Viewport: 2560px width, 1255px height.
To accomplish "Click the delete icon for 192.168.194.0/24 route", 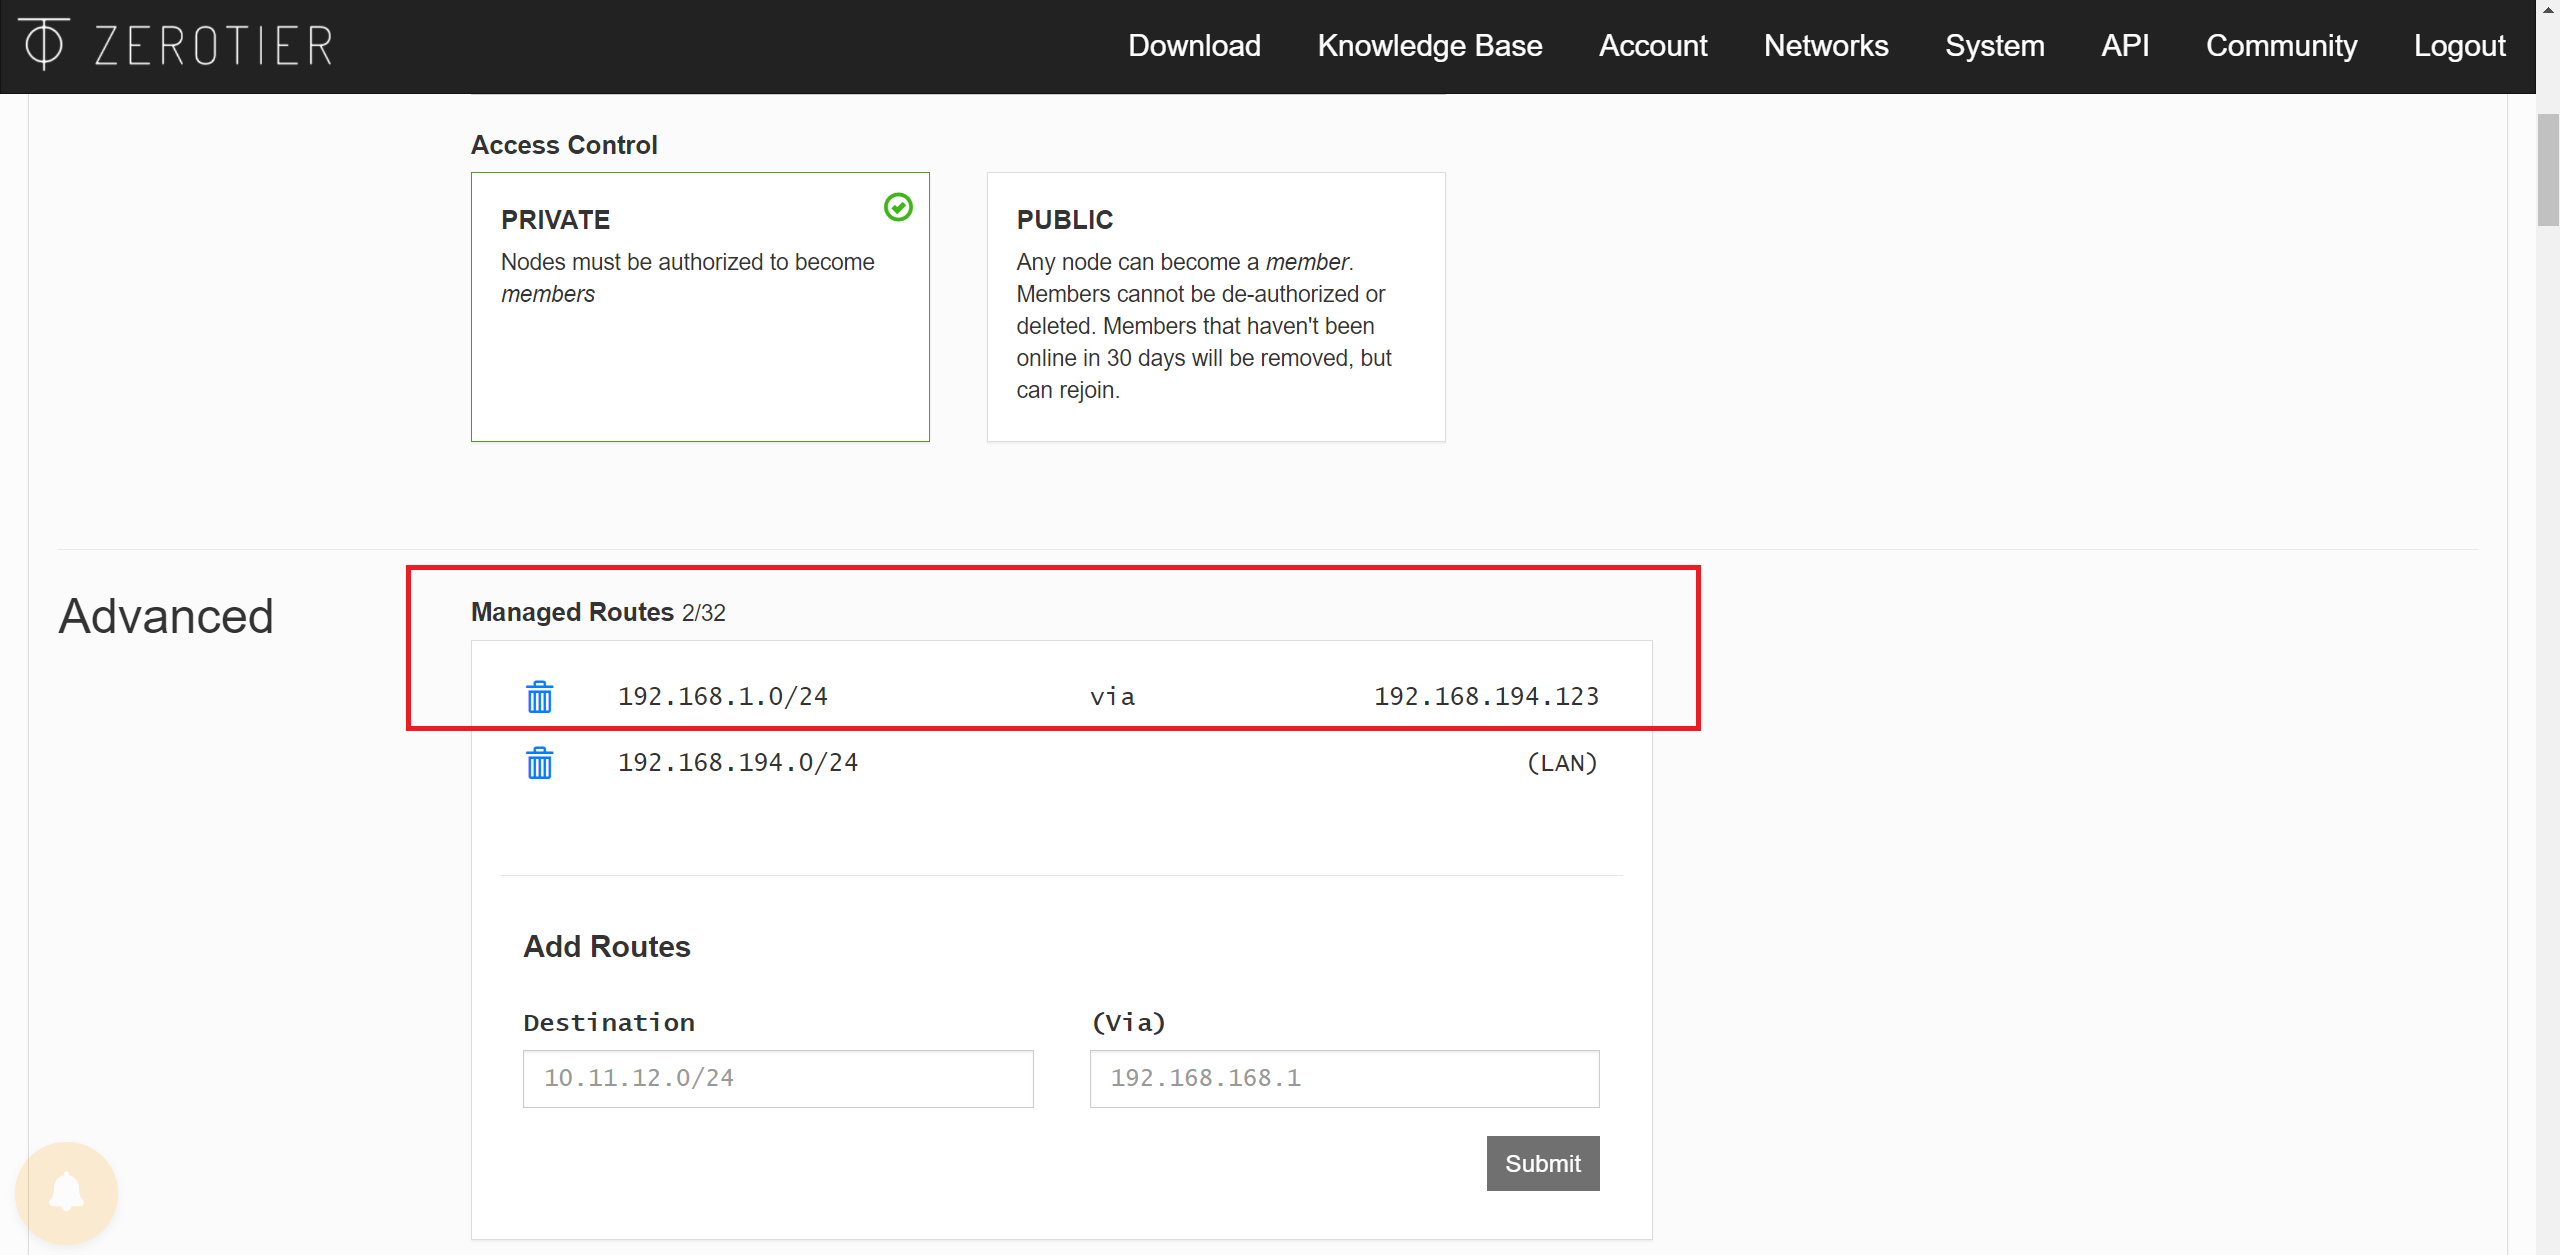I will [539, 762].
